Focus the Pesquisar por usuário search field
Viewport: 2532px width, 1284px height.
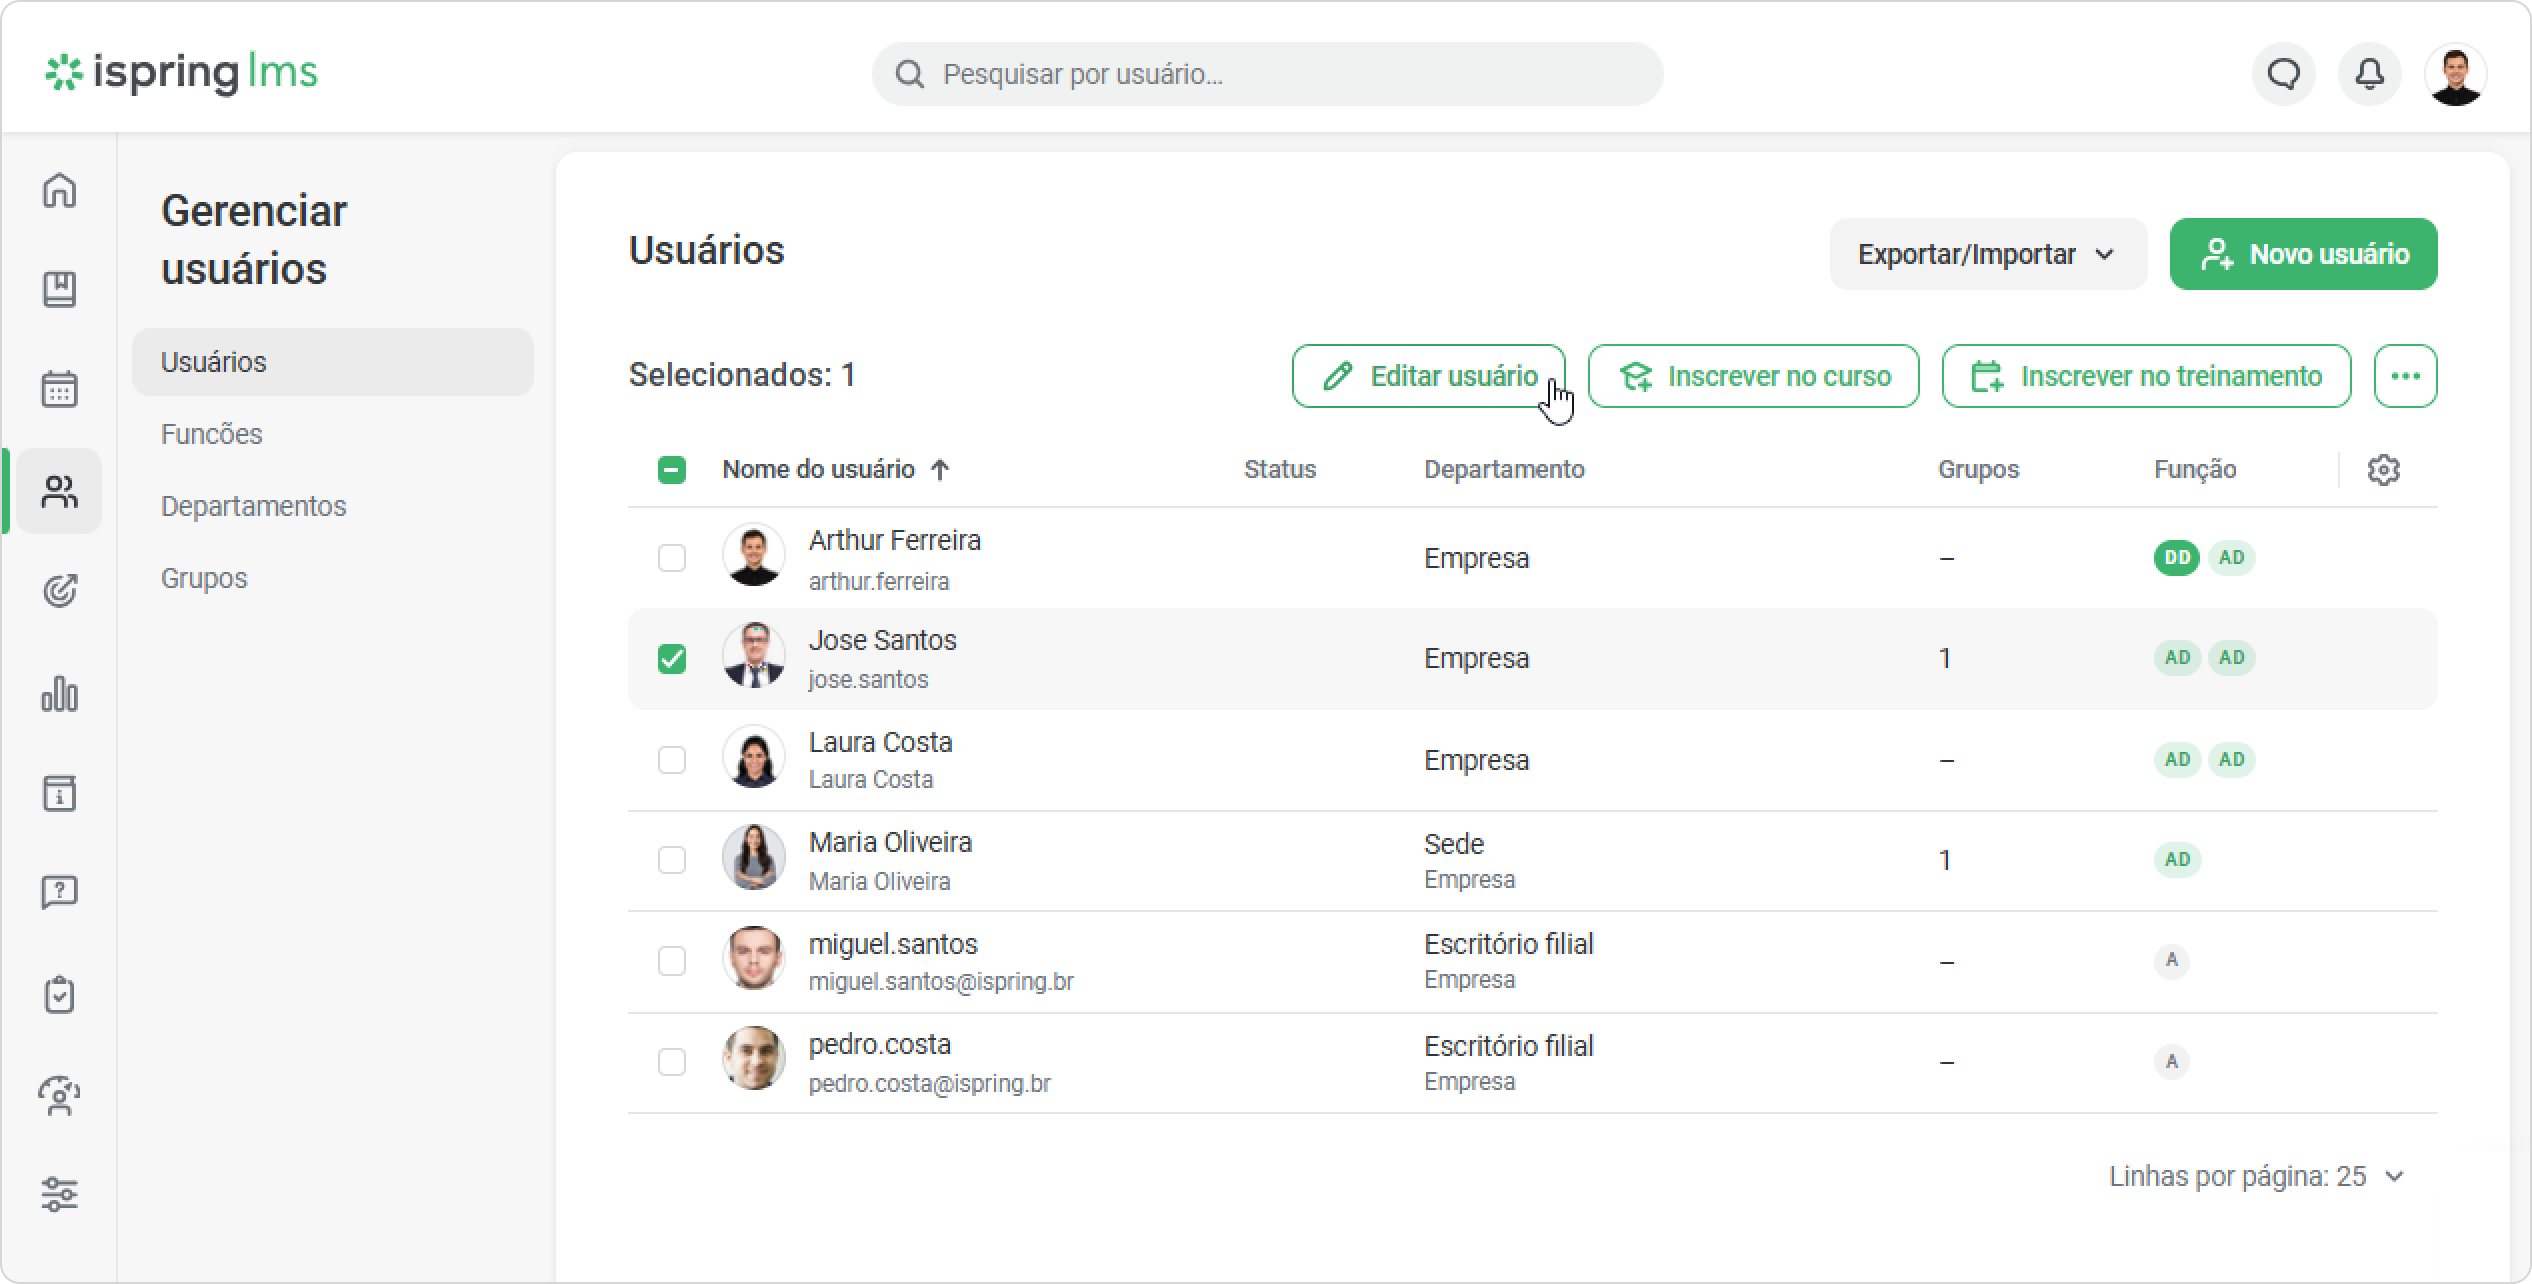1267,74
